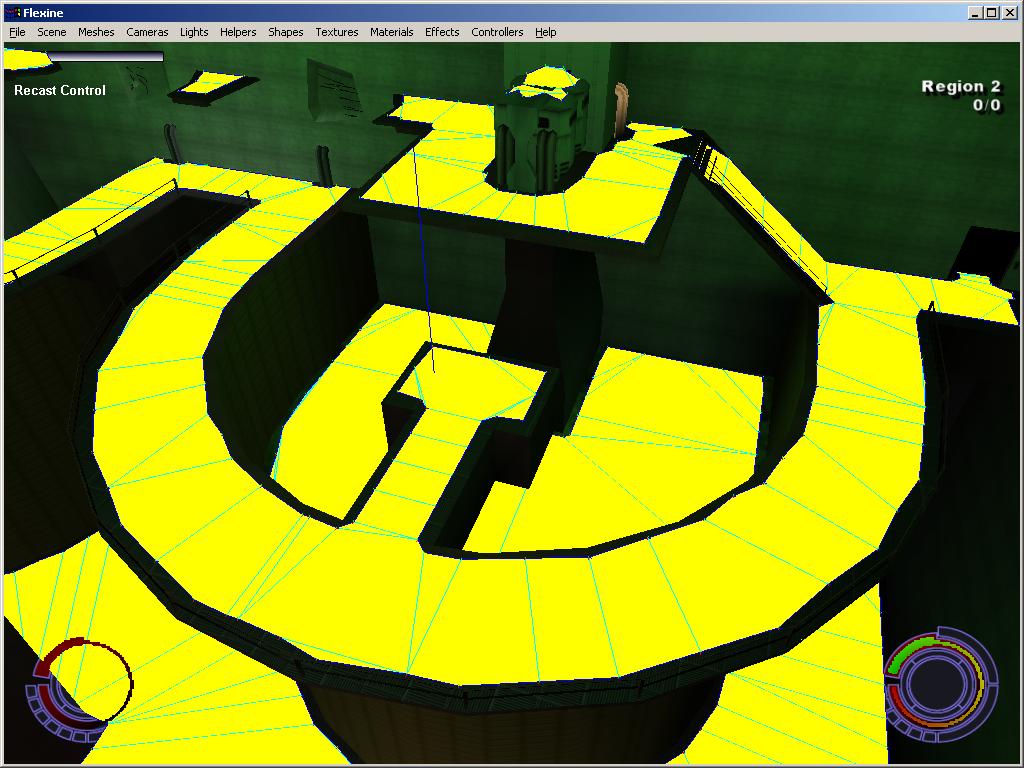This screenshot has width=1024, height=768.
Task: Open the Effects menu
Action: pyautogui.click(x=441, y=32)
